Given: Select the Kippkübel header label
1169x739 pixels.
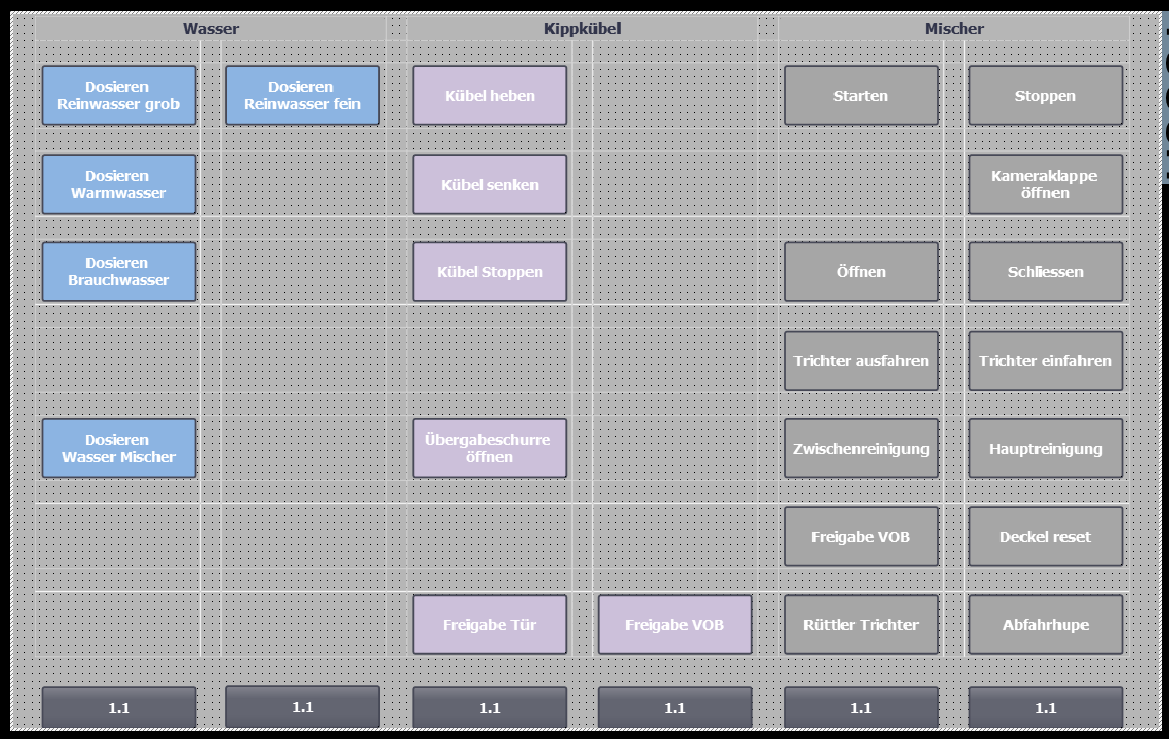Looking at the screenshot, I should [582, 28].
